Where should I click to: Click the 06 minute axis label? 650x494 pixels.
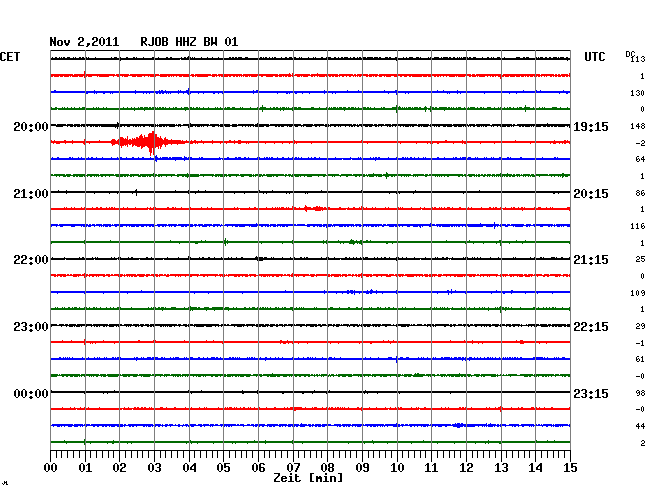(258, 468)
